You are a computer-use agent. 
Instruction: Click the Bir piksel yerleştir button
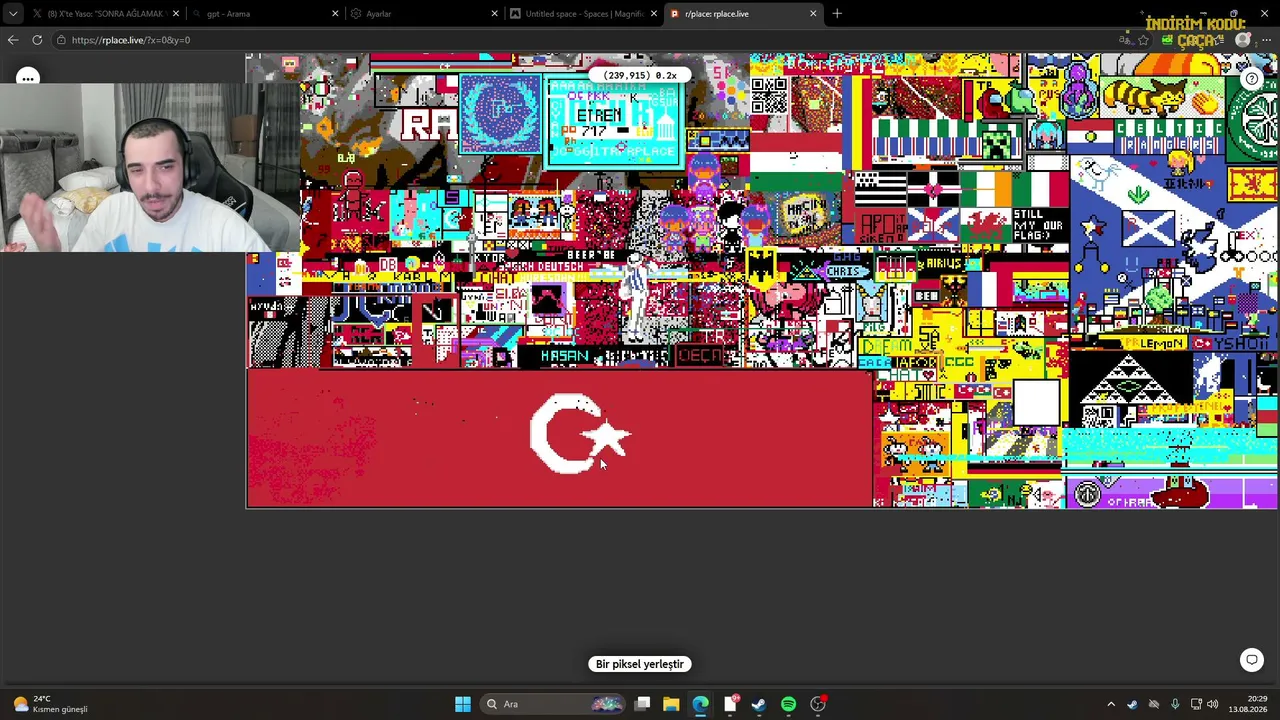point(640,664)
